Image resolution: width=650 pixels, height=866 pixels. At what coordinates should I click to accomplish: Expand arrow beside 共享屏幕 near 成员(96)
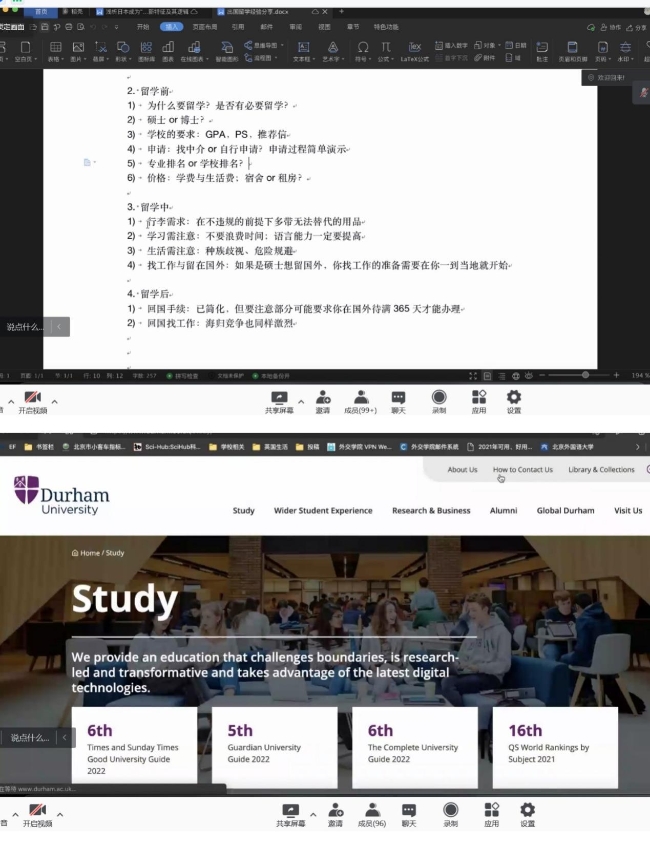click(313, 813)
